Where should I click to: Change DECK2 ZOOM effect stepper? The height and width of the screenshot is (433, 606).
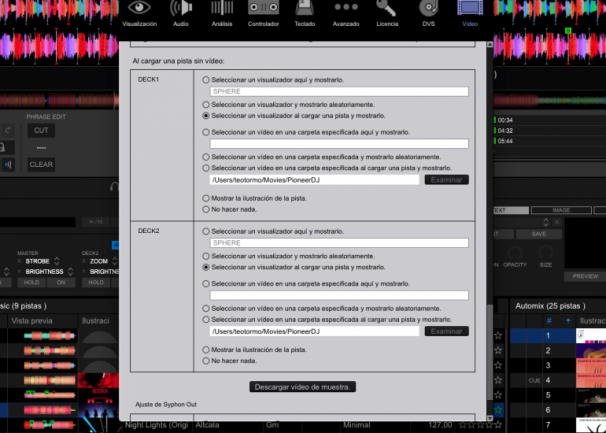[114, 261]
